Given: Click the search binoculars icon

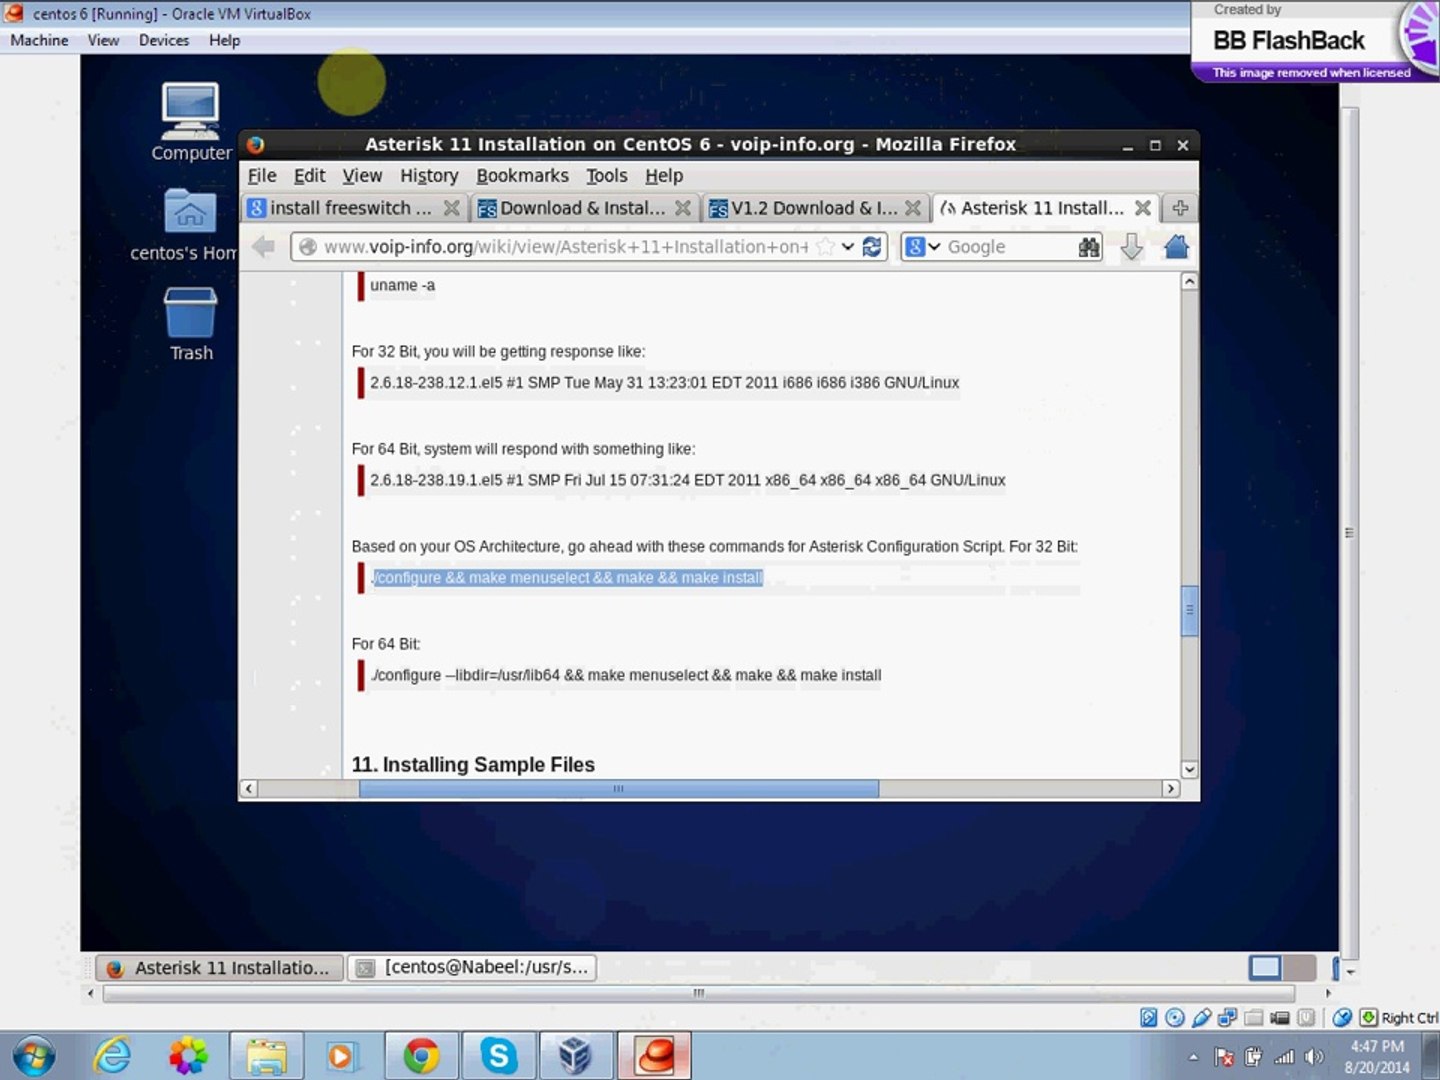Looking at the screenshot, I should 1089,246.
